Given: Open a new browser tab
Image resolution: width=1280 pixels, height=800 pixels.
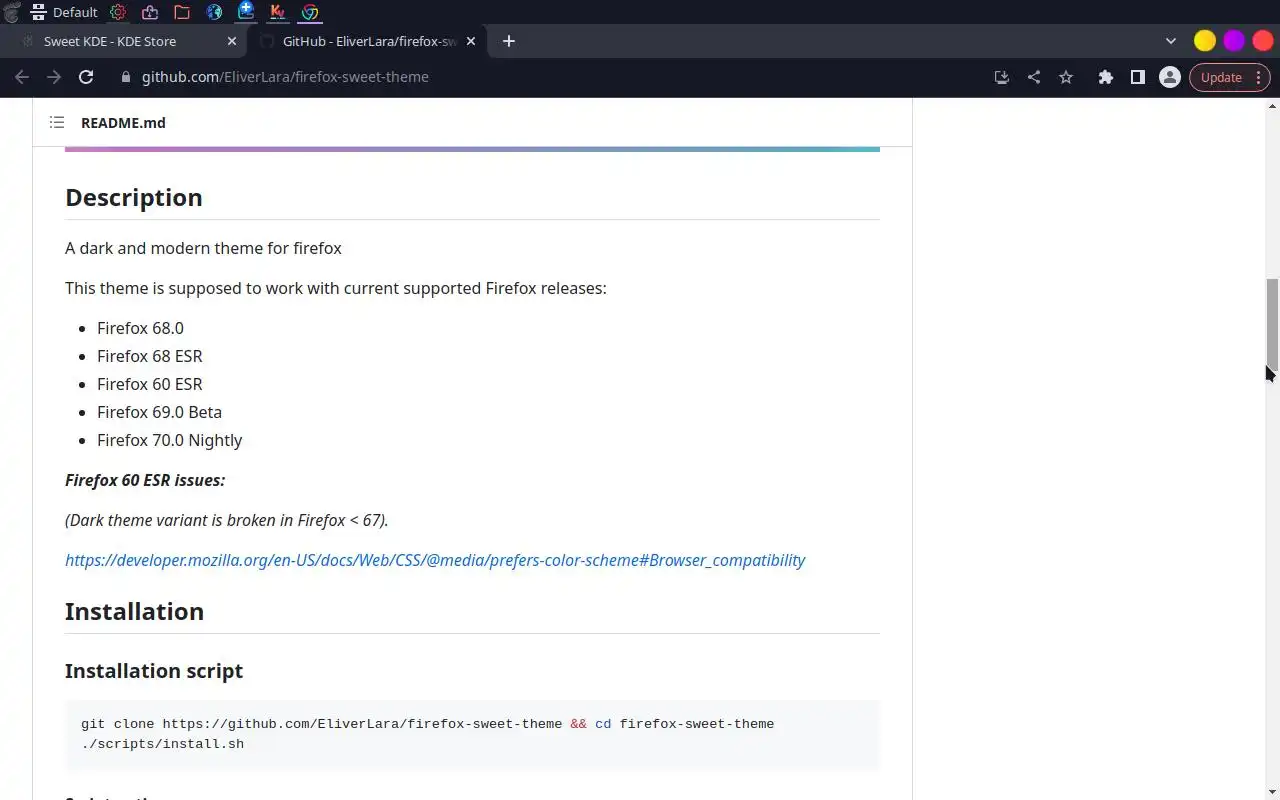Looking at the screenshot, I should pyautogui.click(x=509, y=41).
